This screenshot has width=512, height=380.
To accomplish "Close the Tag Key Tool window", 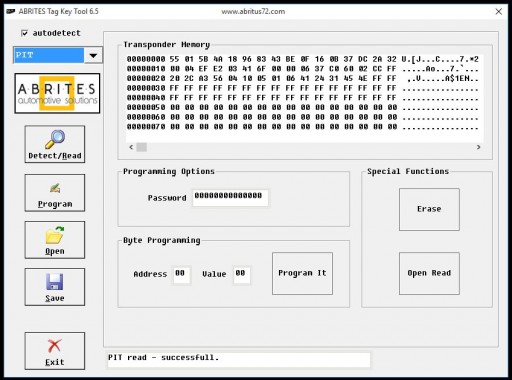I will click(x=499, y=12).
